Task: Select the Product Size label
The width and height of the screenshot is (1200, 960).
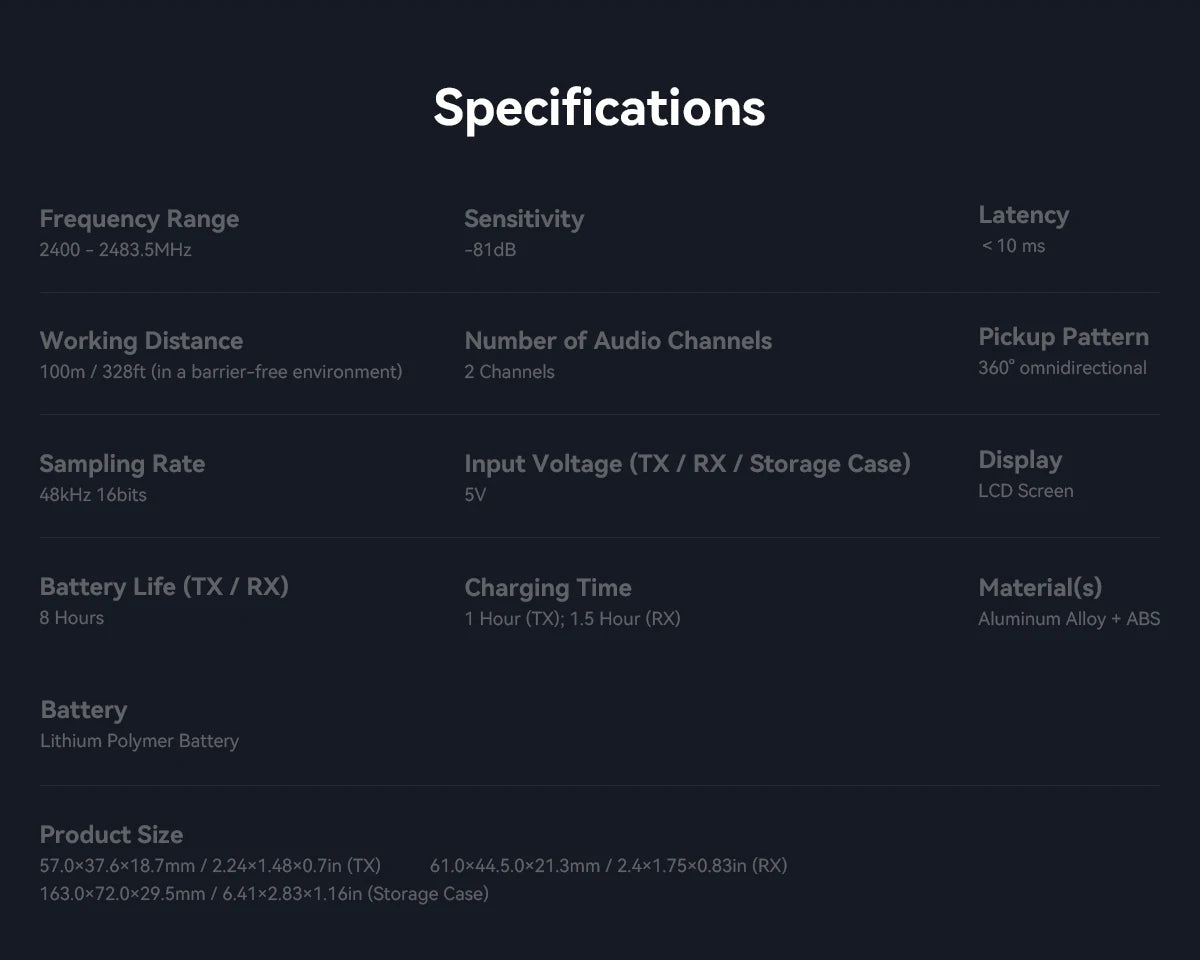Action: coord(111,835)
